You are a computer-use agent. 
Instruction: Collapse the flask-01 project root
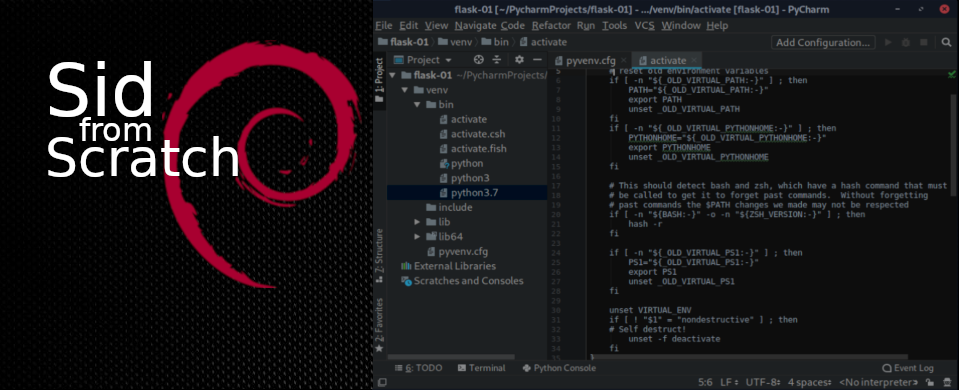click(392, 75)
